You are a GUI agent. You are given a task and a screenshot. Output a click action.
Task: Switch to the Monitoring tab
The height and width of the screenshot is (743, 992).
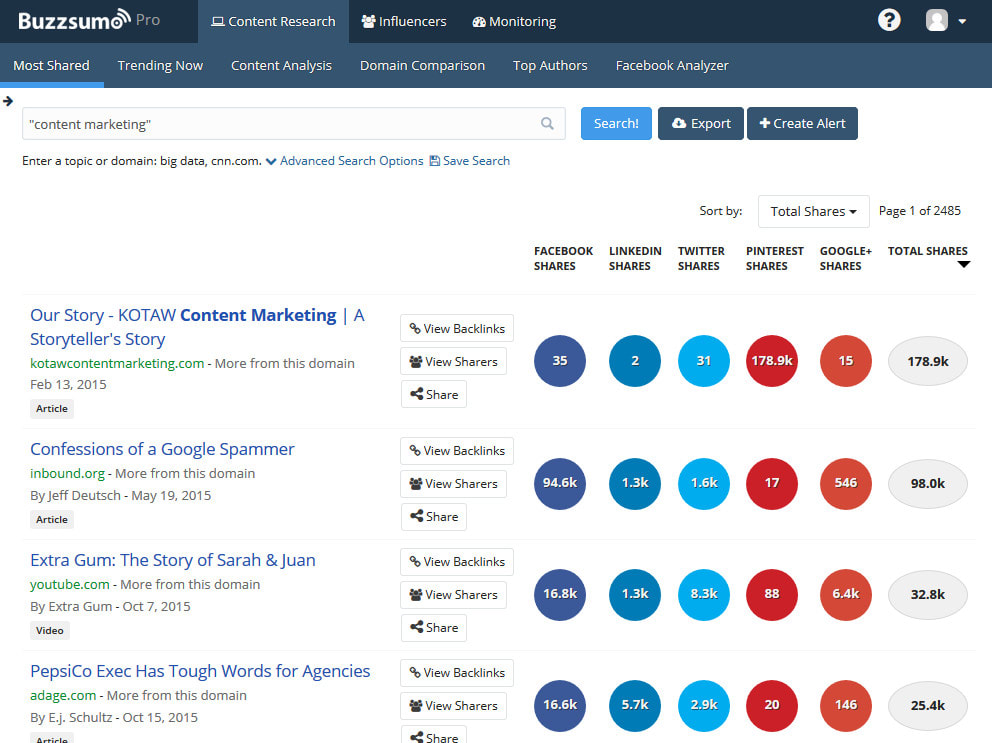(x=514, y=22)
